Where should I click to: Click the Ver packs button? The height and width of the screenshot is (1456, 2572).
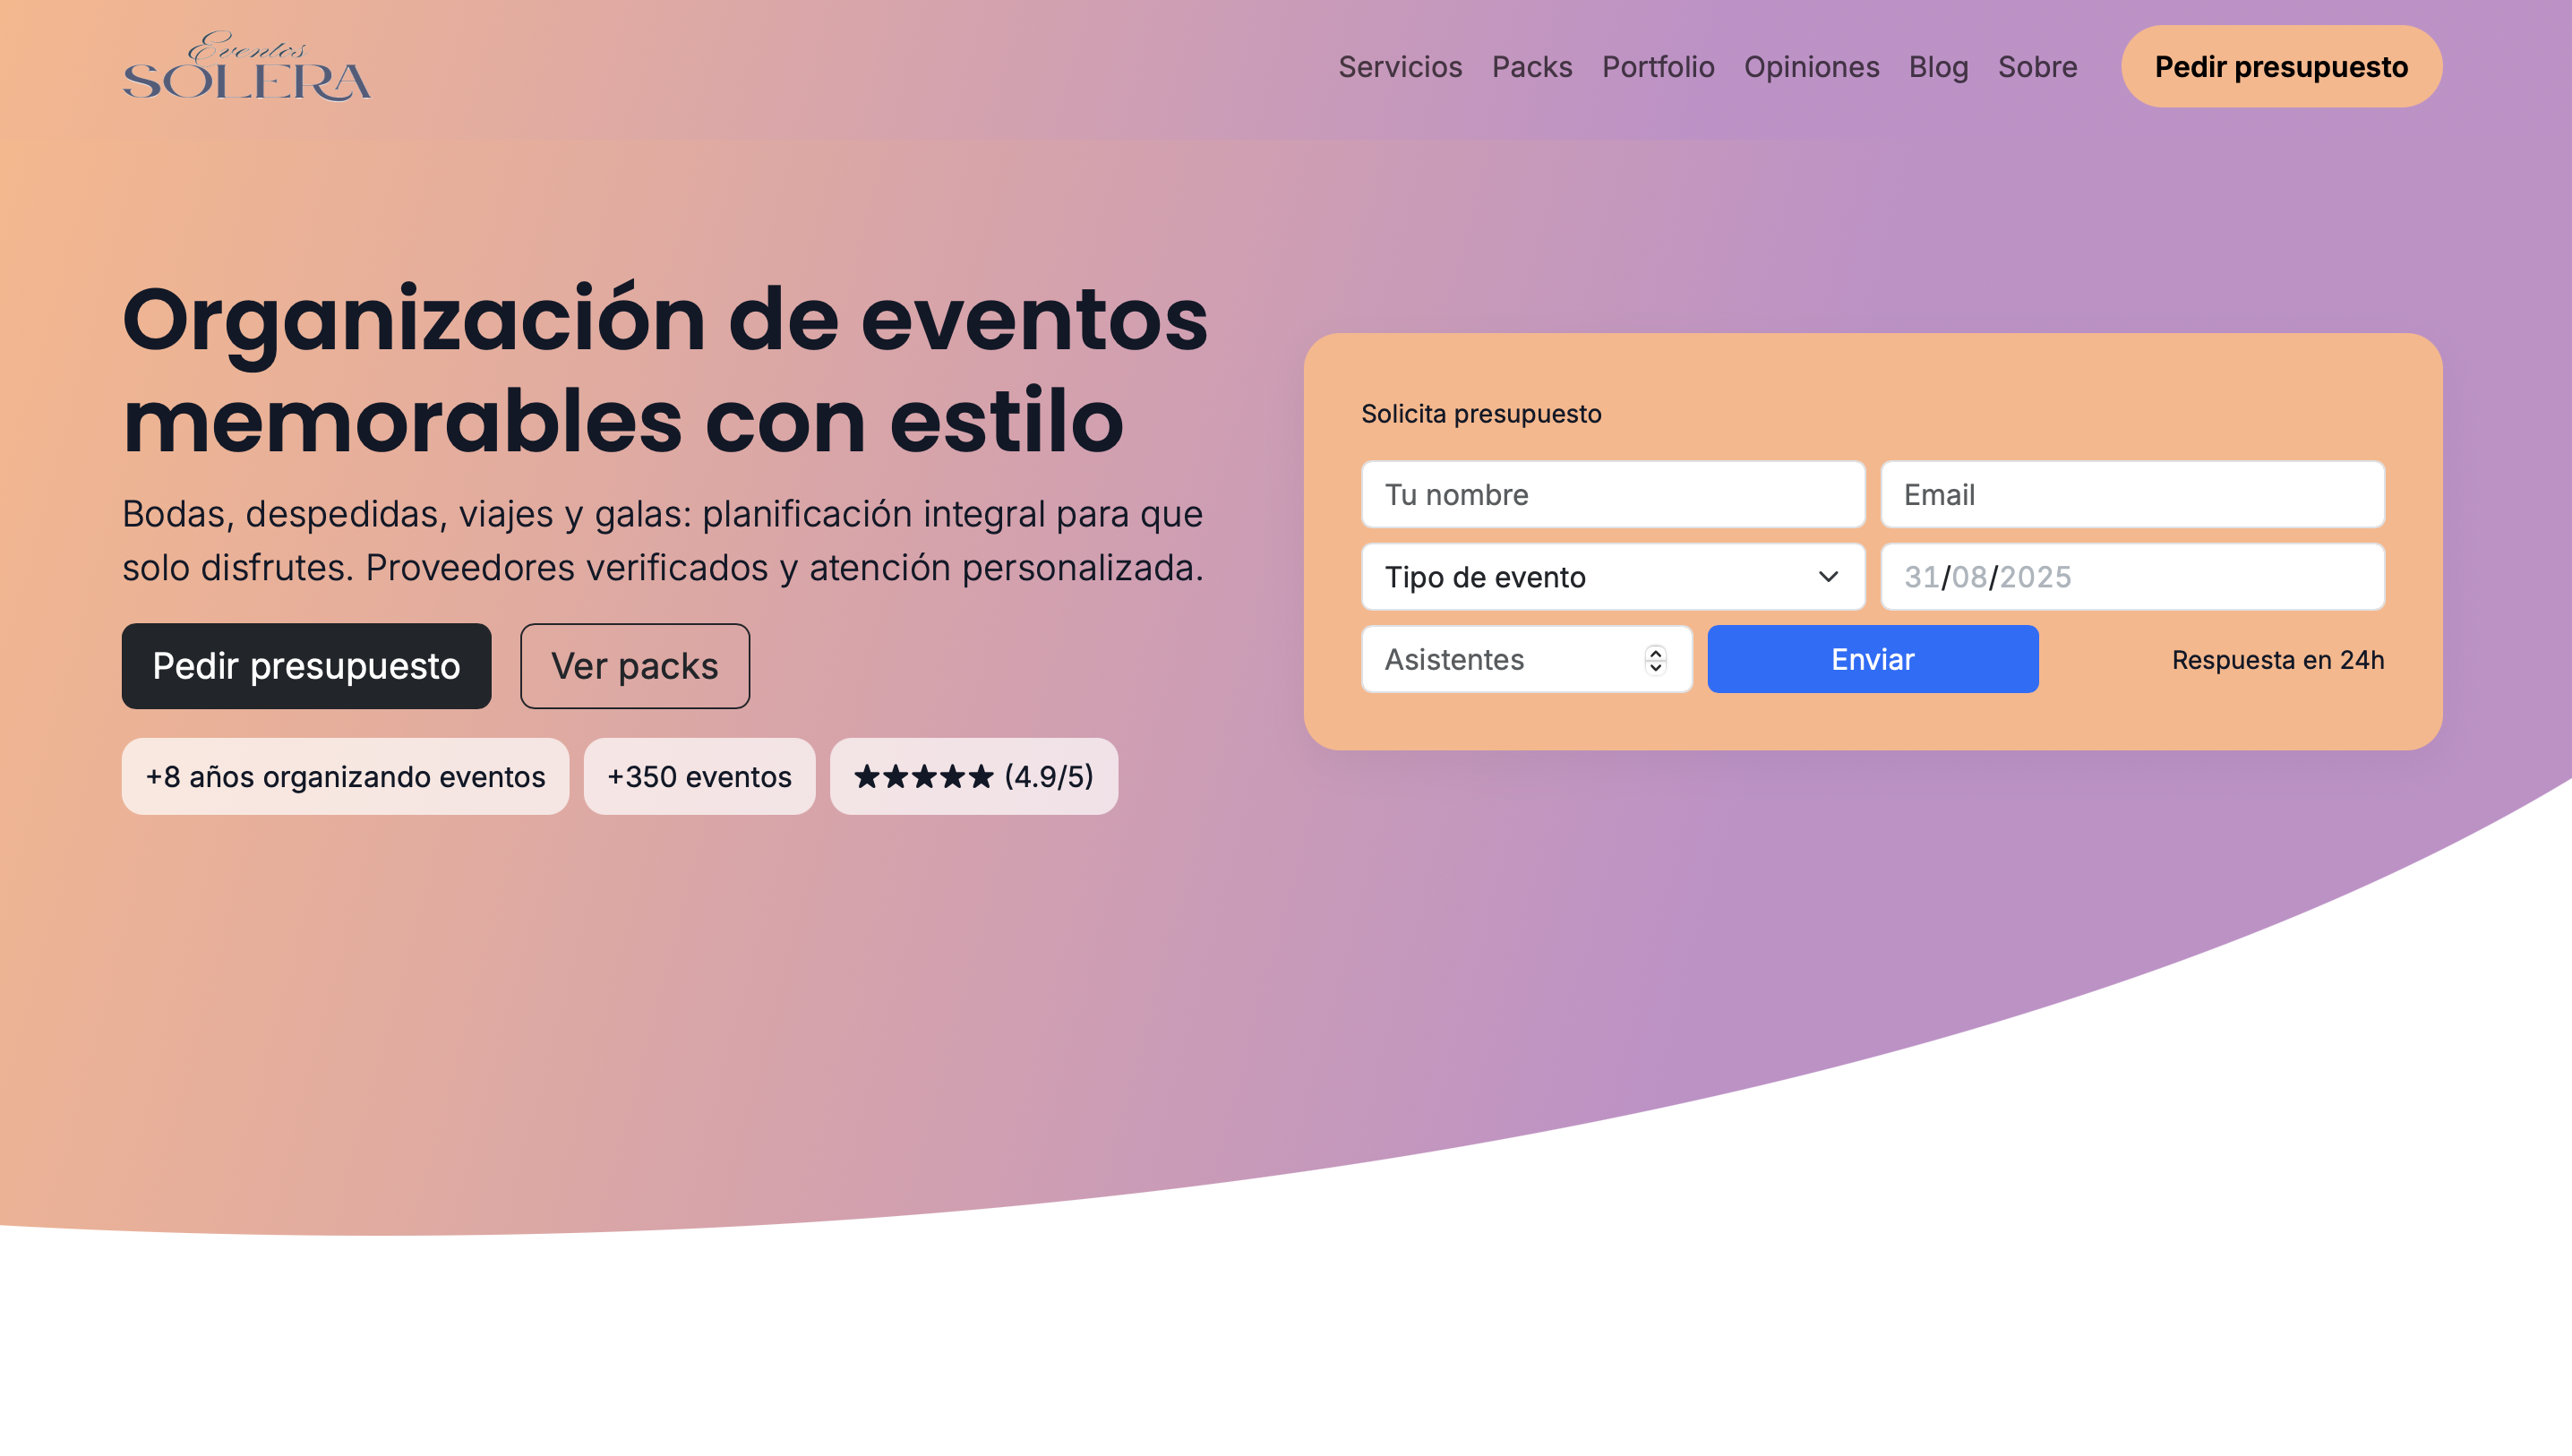point(634,665)
